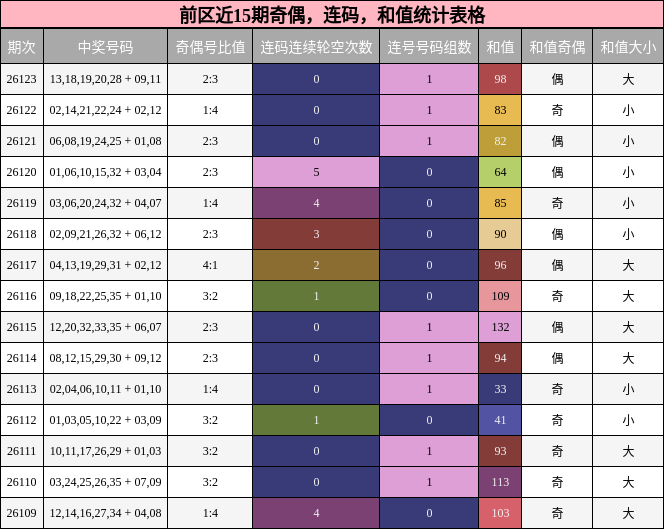Click sum value 33 in row 26113
The image size is (664, 529).
coord(500,389)
